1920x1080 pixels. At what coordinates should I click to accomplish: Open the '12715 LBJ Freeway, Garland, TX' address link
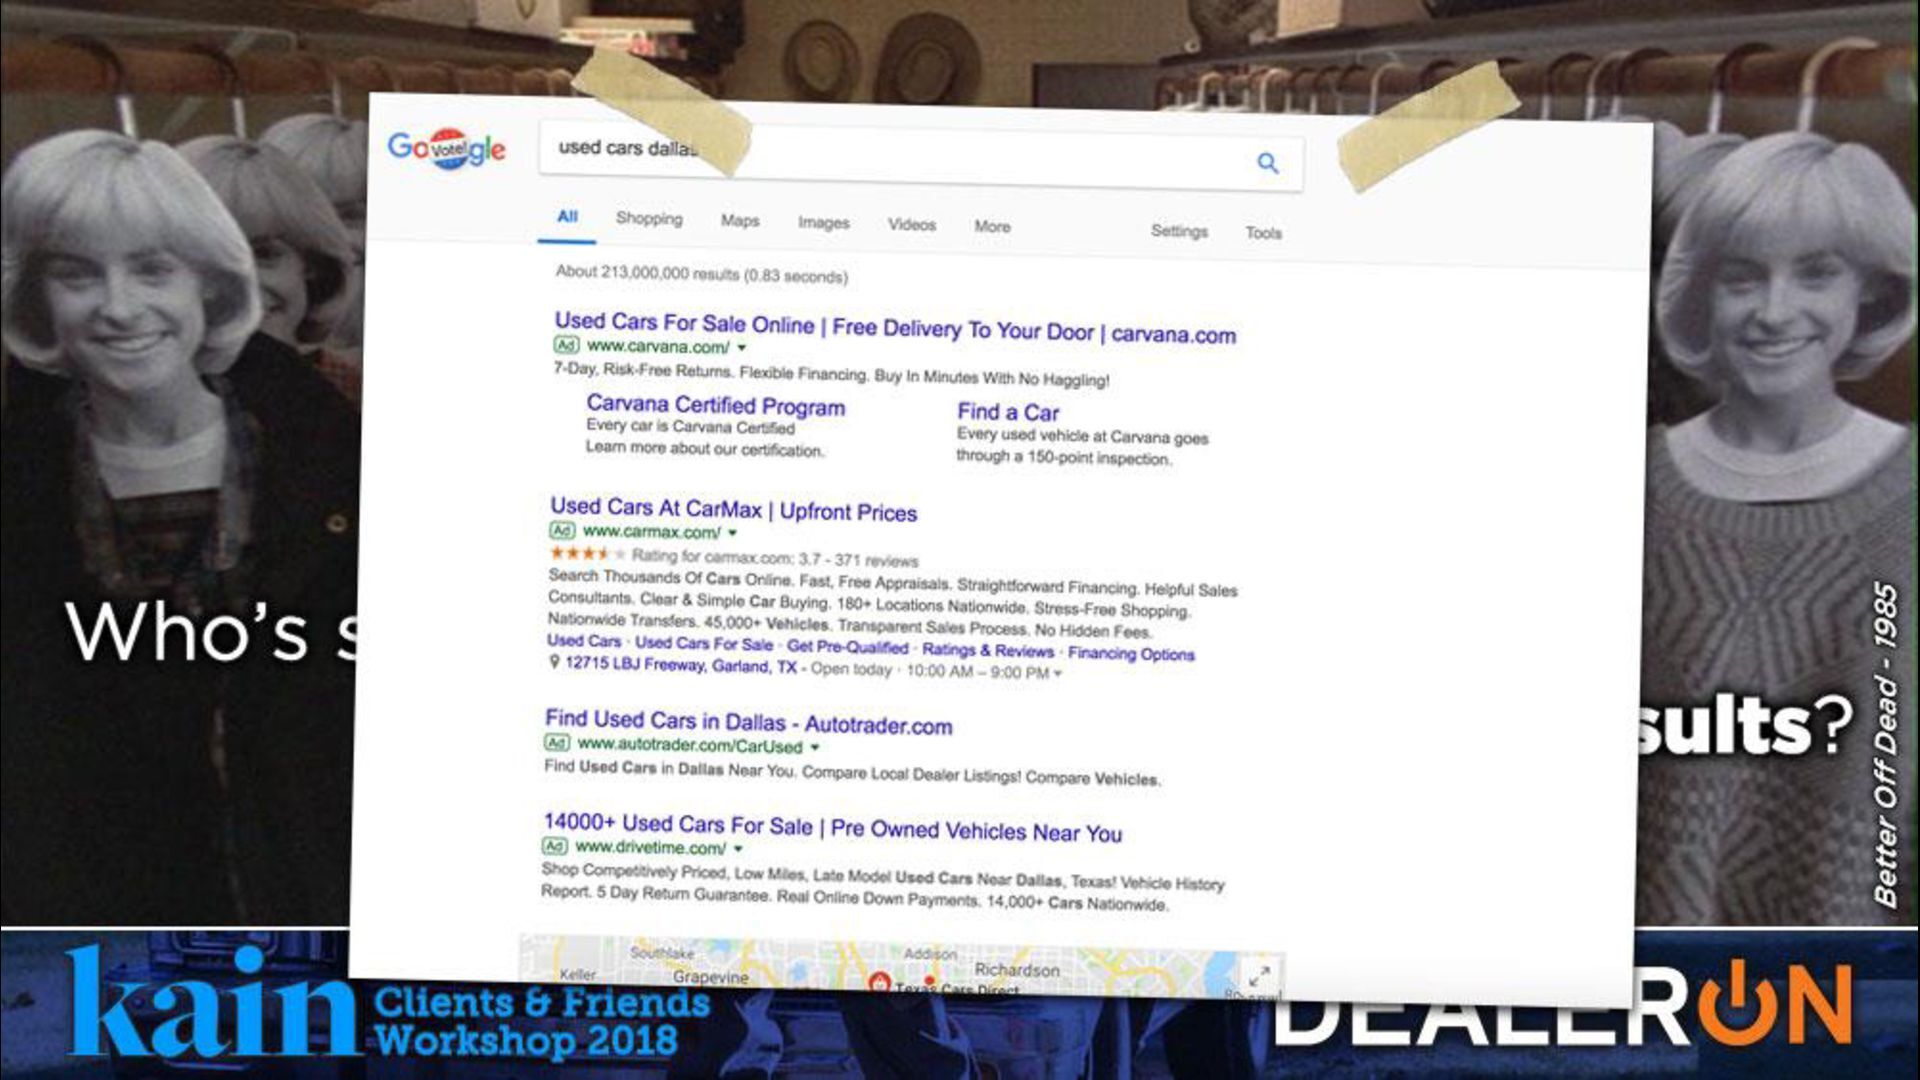pyautogui.click(x=681, y=664)
